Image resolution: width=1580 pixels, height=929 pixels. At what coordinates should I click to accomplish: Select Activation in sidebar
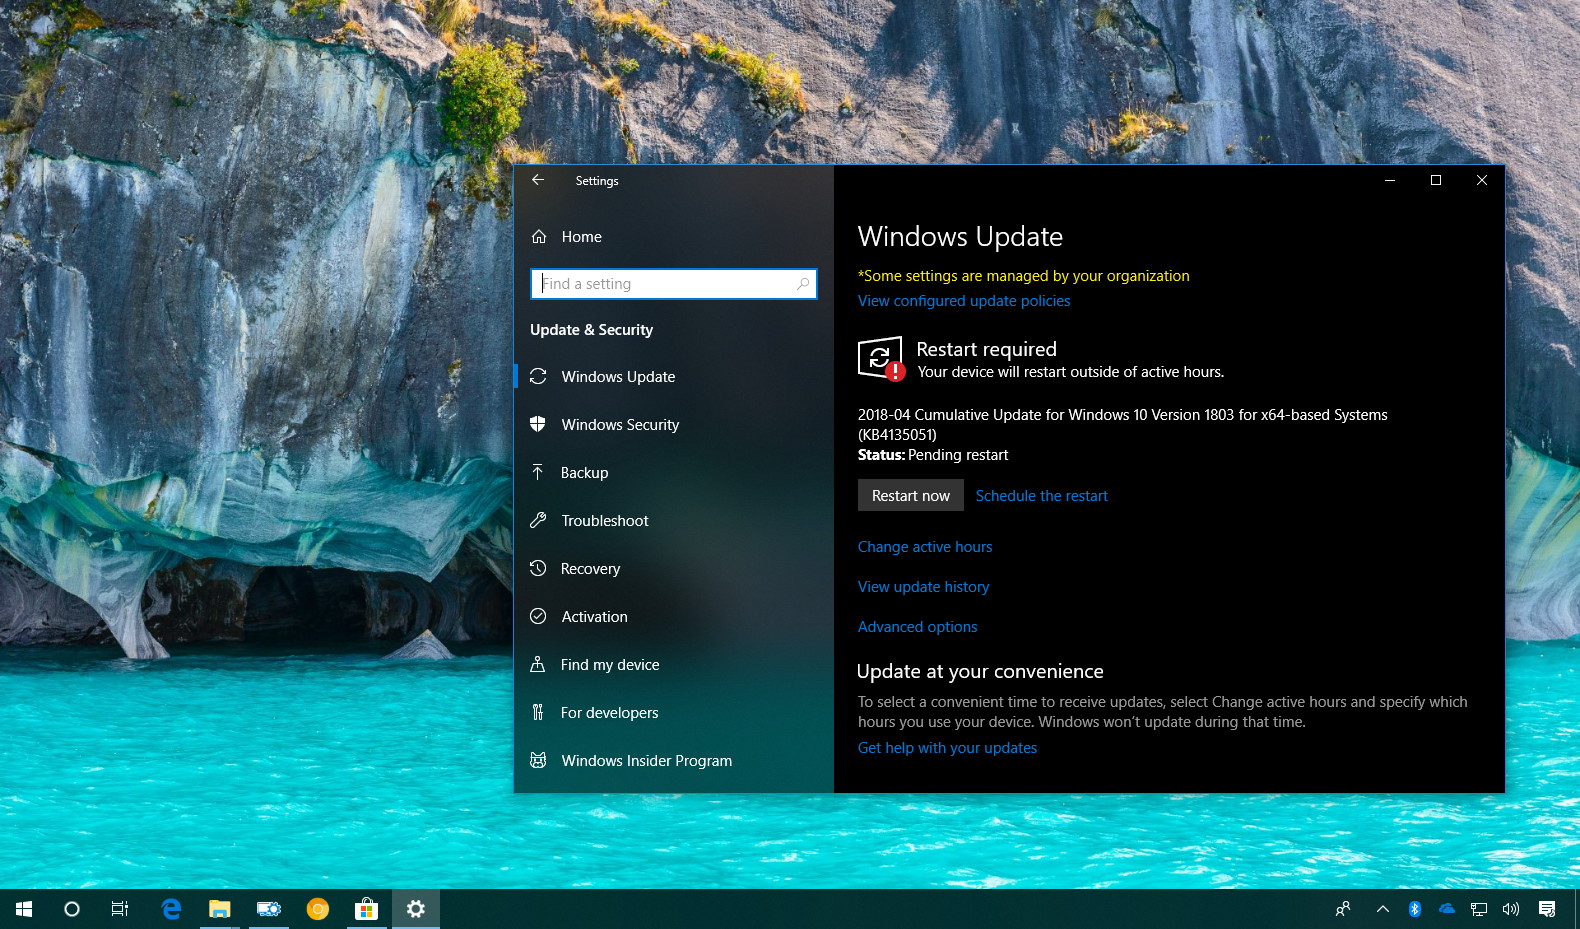[x=674, y=617]
